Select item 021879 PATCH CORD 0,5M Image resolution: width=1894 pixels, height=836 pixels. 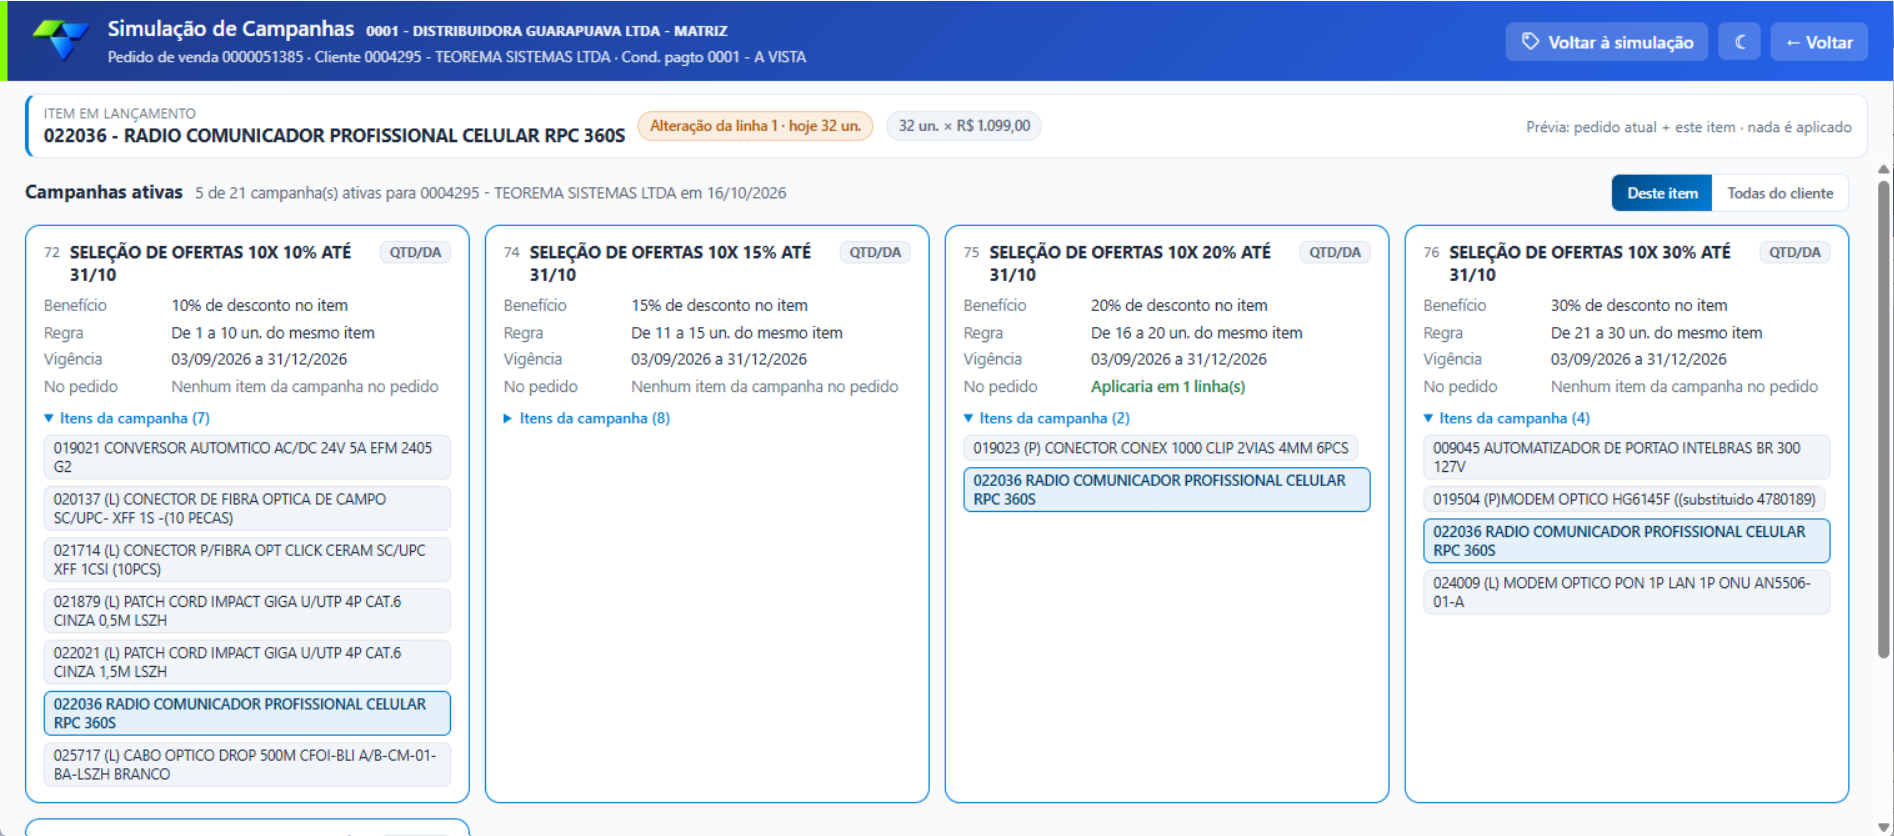coord(247,611)
